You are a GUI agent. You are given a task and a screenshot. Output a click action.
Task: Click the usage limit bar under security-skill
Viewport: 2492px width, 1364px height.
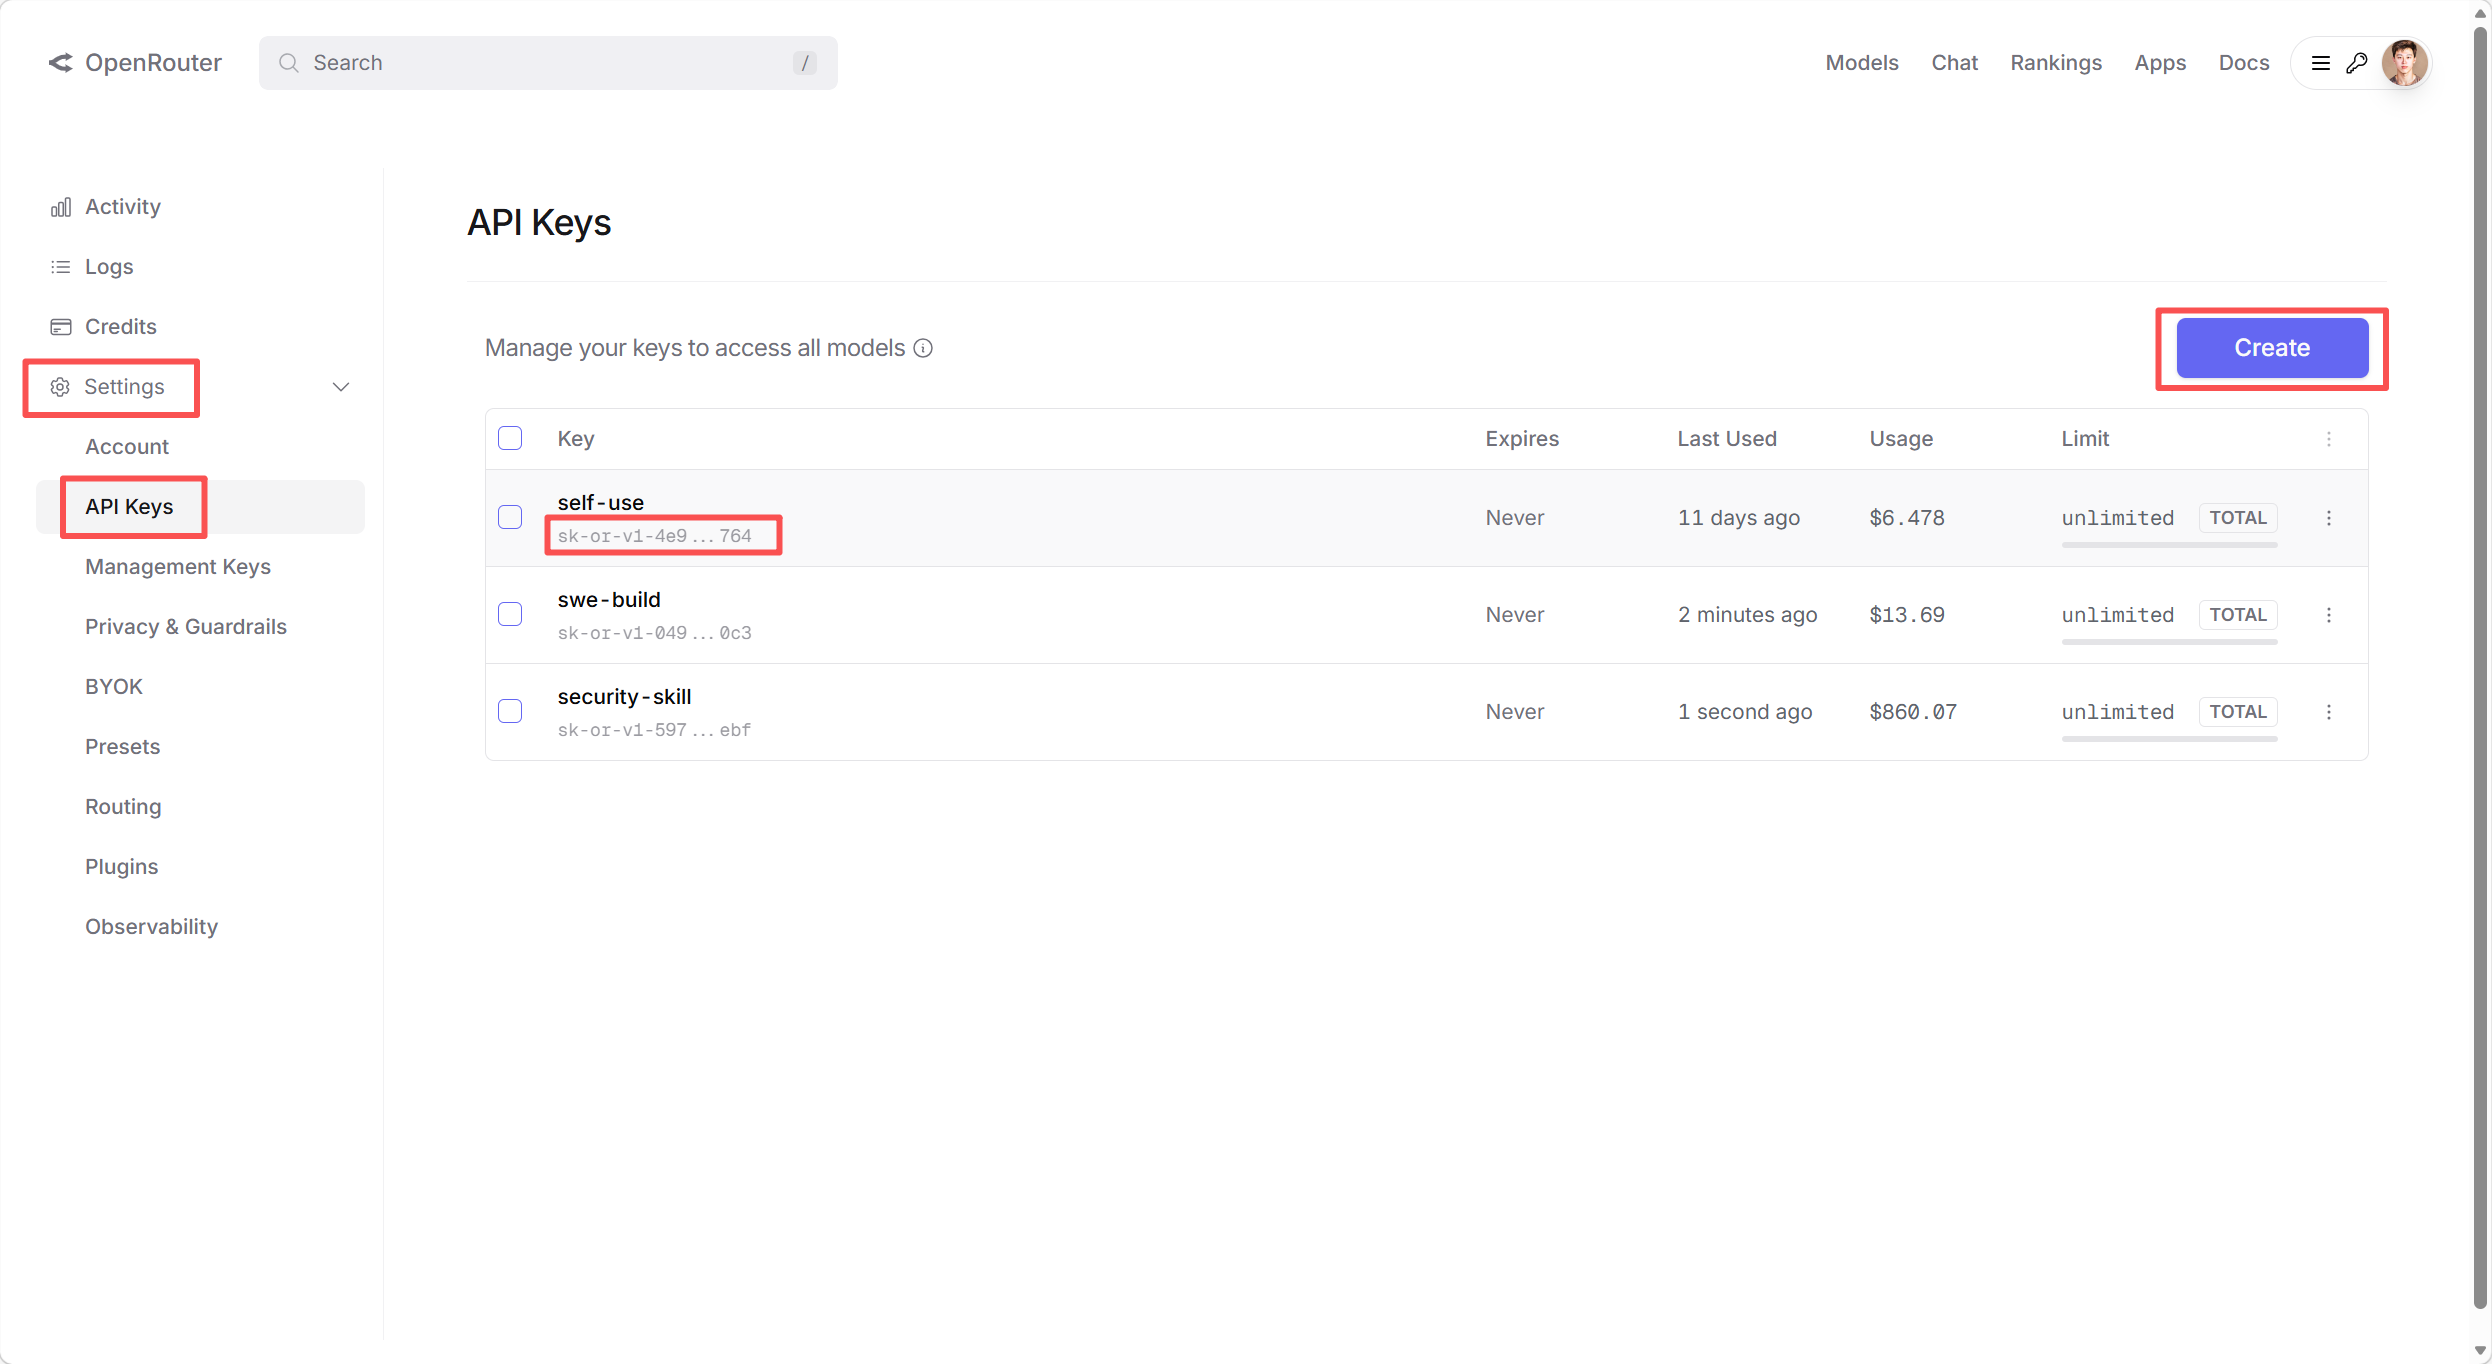2168,740
